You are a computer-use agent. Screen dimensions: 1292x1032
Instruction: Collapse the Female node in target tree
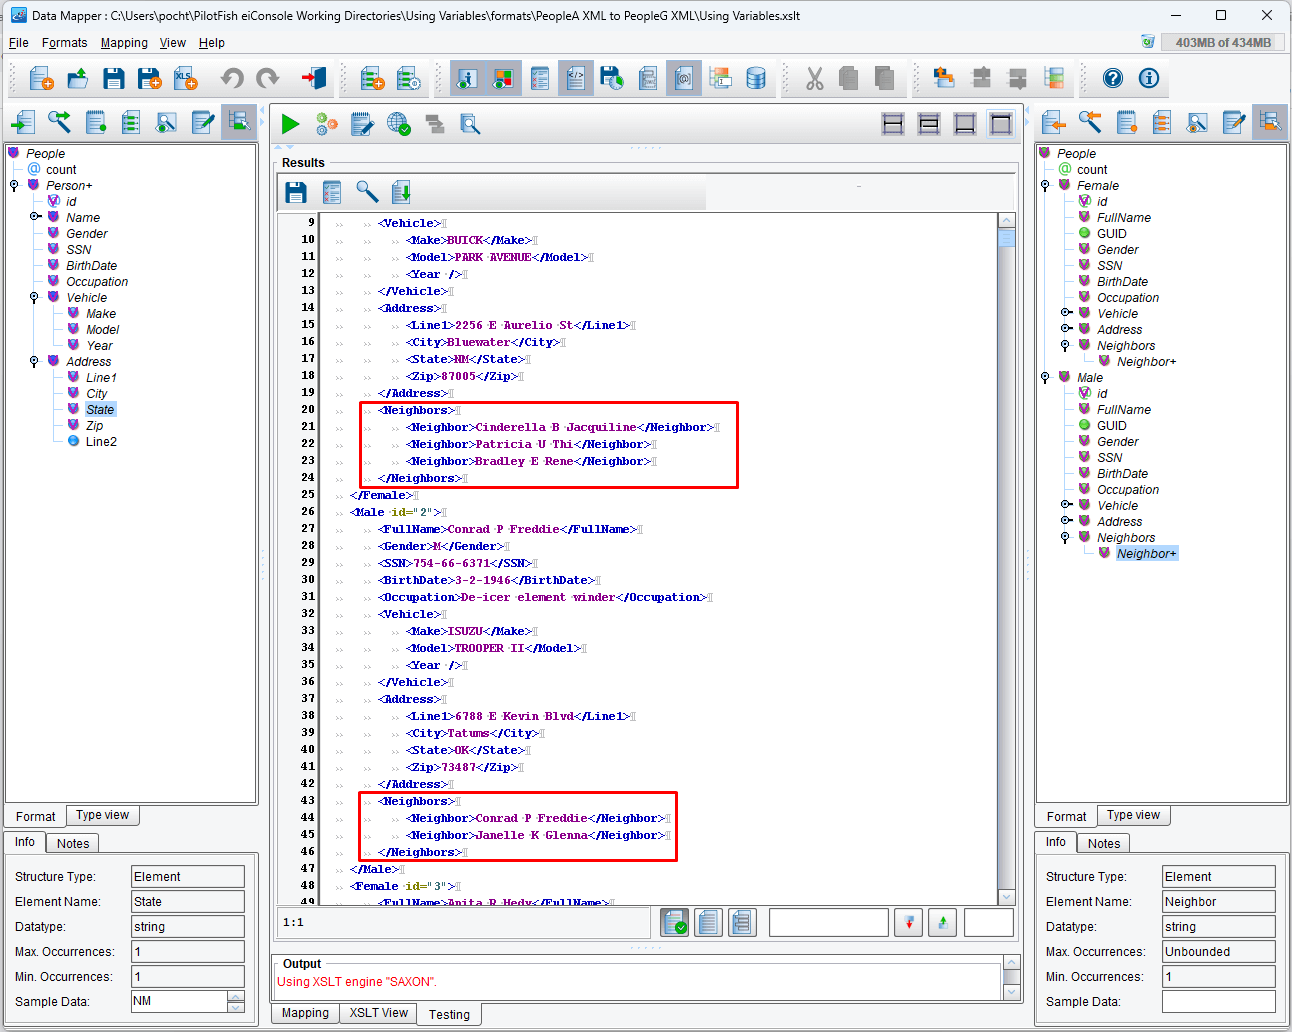[1045, 185]
